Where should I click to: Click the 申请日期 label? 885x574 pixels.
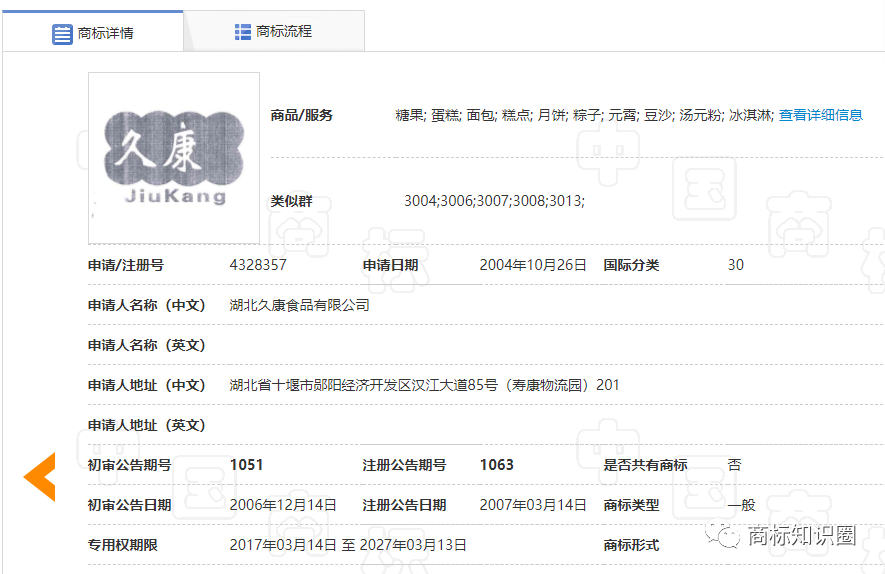(390, 265)
